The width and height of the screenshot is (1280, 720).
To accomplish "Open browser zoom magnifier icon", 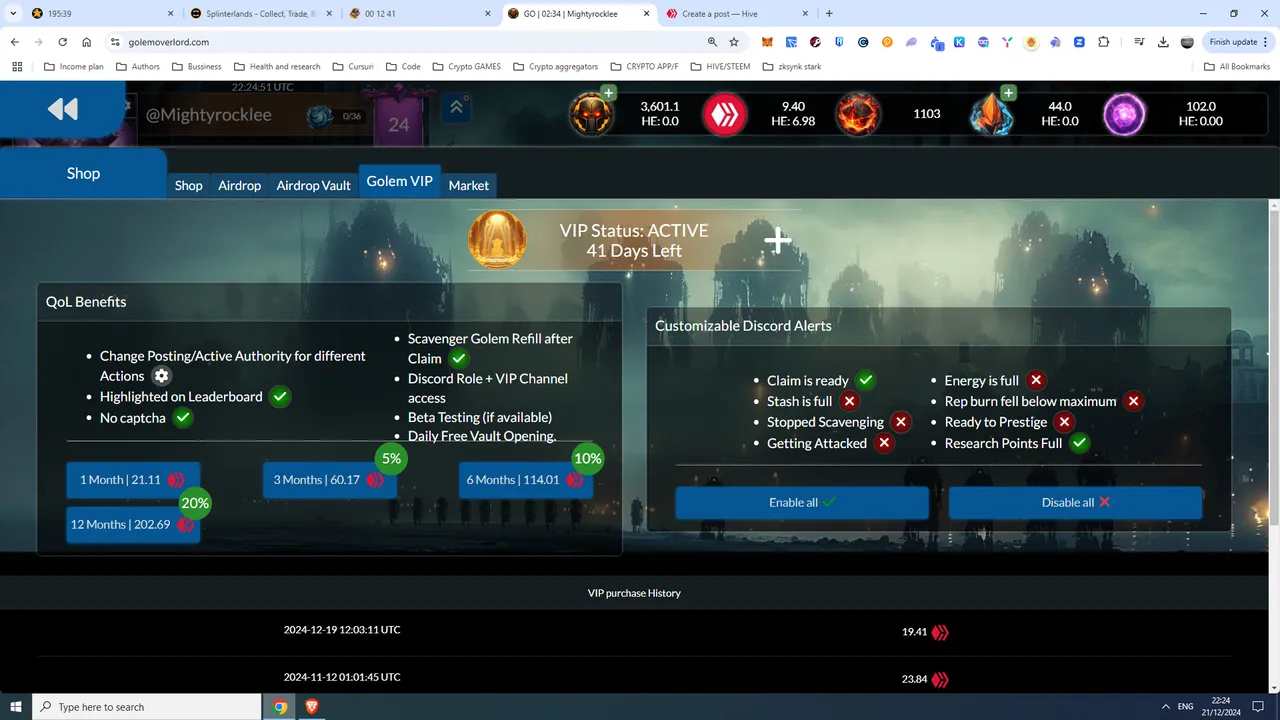I will [x=712, y=42].
